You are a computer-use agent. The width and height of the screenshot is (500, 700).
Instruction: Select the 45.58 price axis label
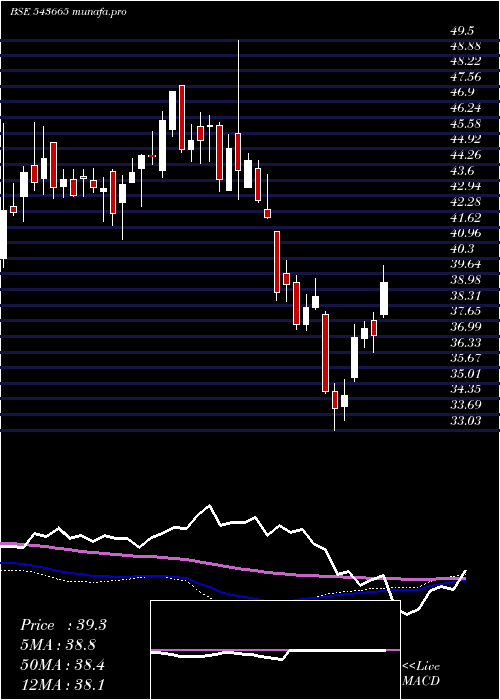[466, 124]
